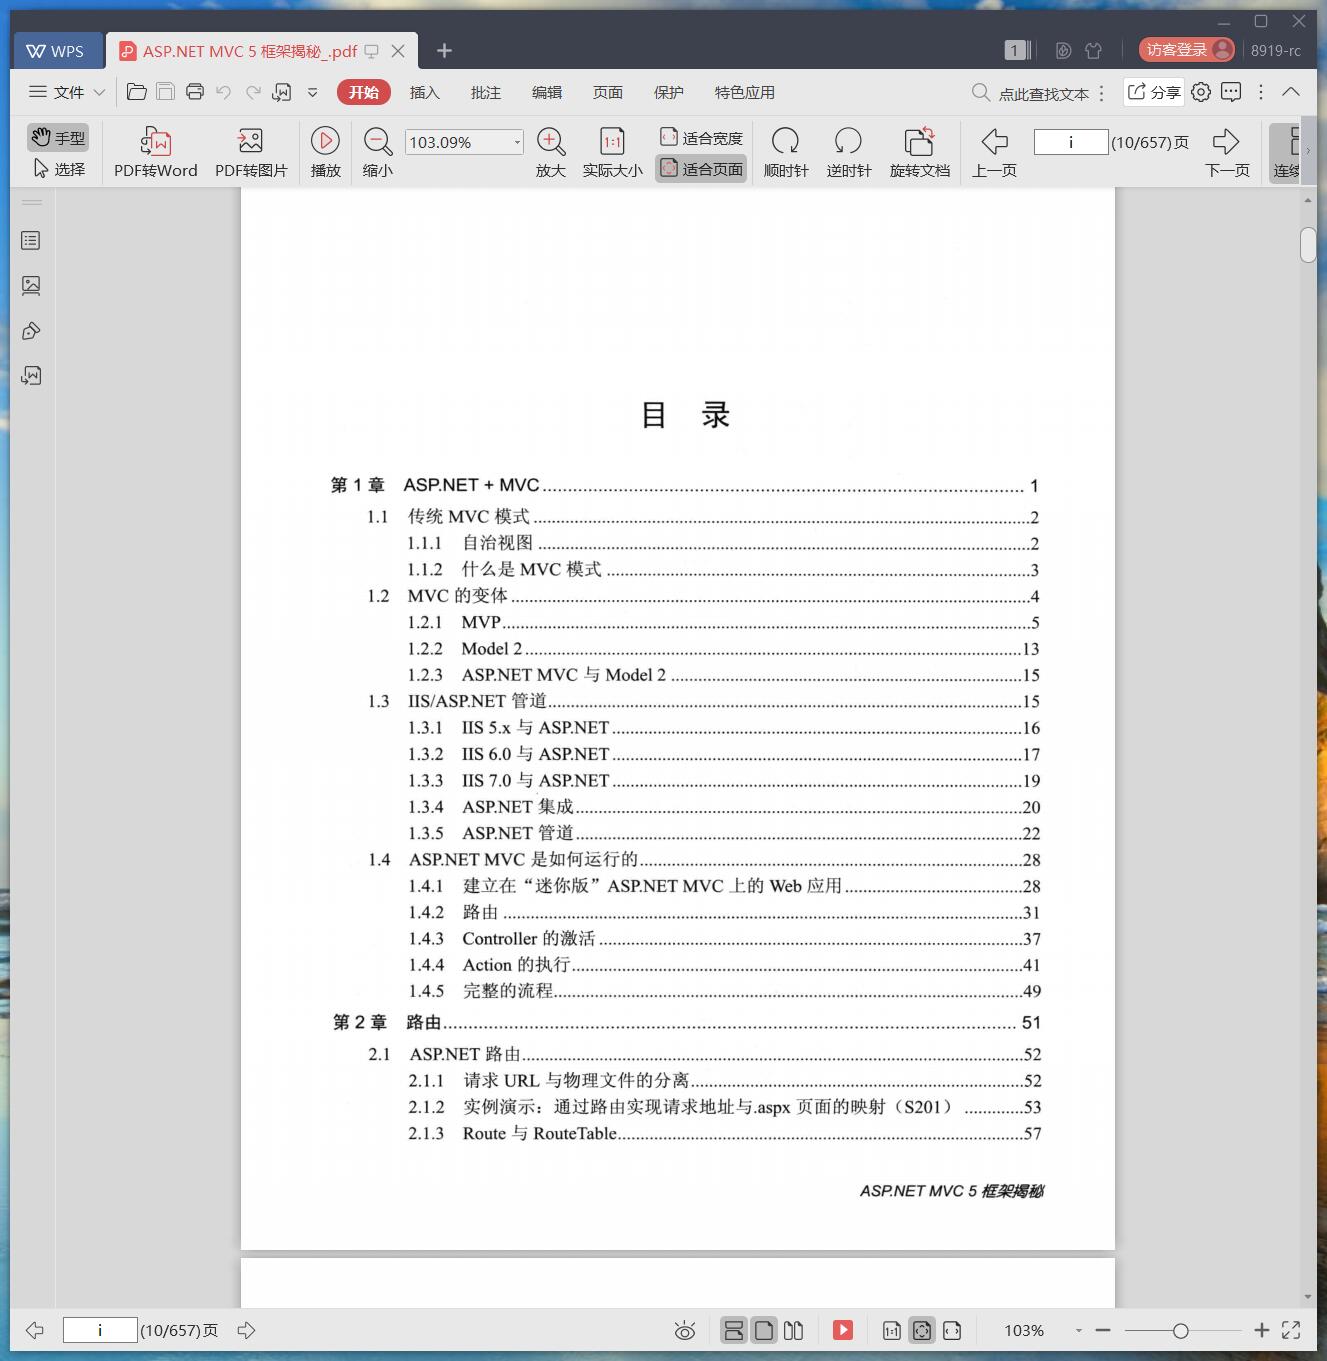Toggle continuous scrolling in status bar
This screenshot has width=1327, height=1361.
[x=734, y=1330]
